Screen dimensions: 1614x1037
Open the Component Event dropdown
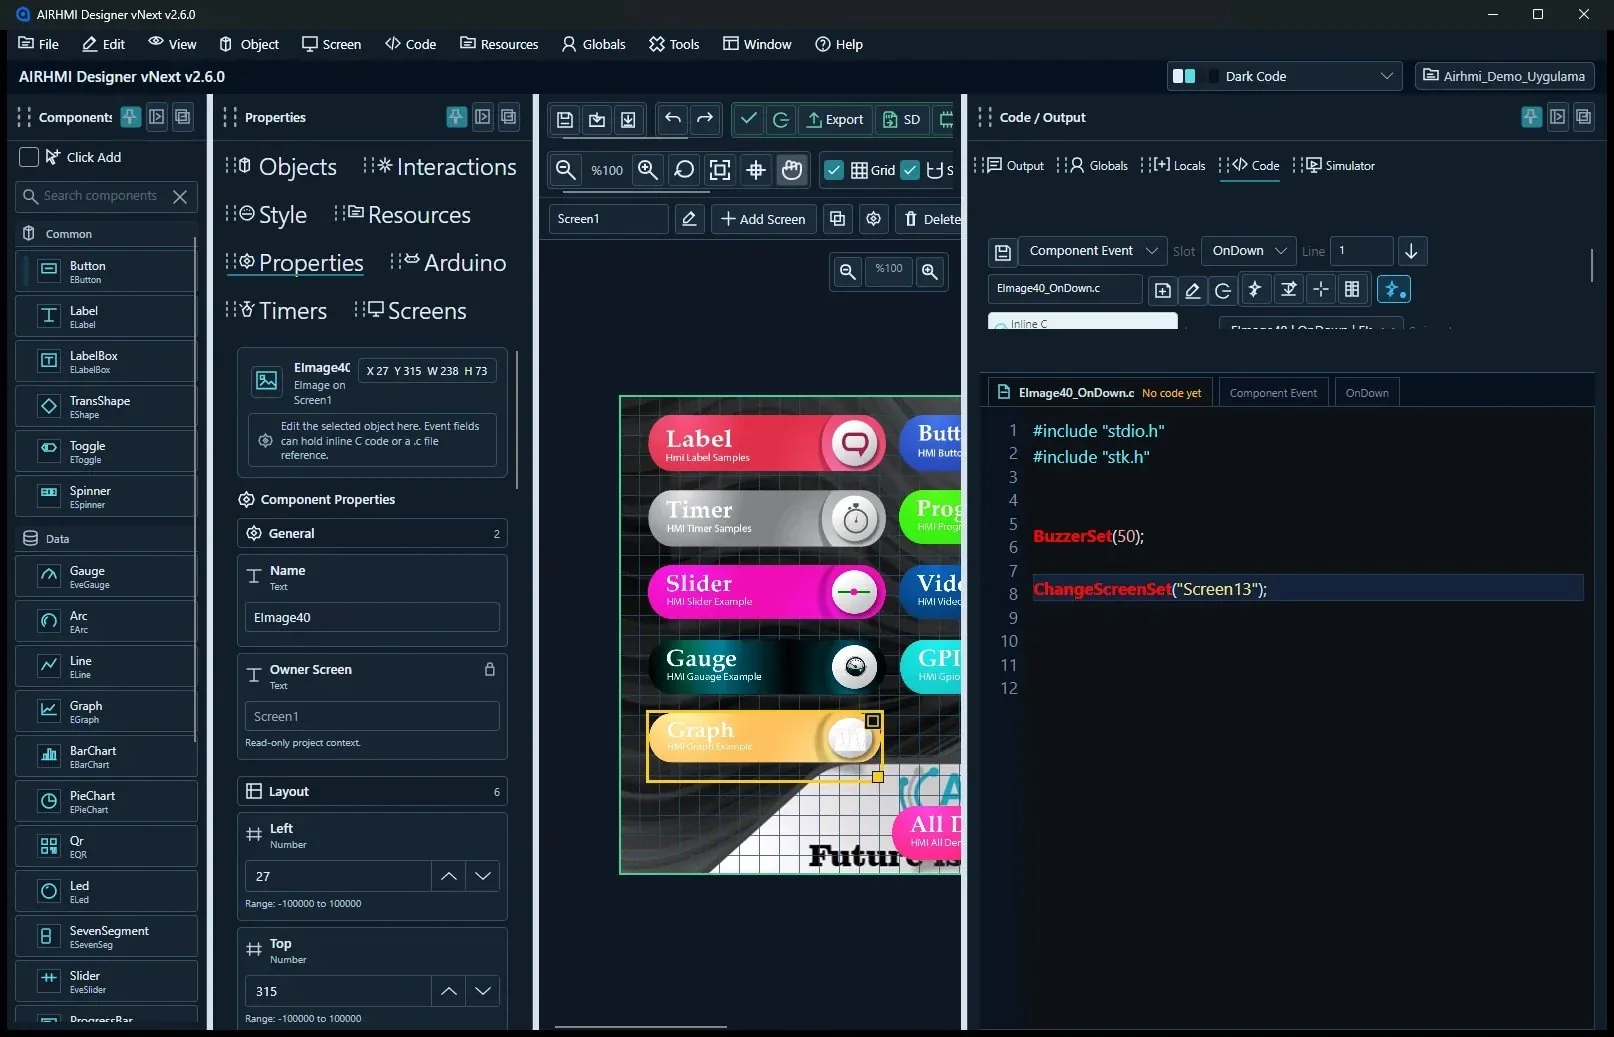pos(1093,251)
